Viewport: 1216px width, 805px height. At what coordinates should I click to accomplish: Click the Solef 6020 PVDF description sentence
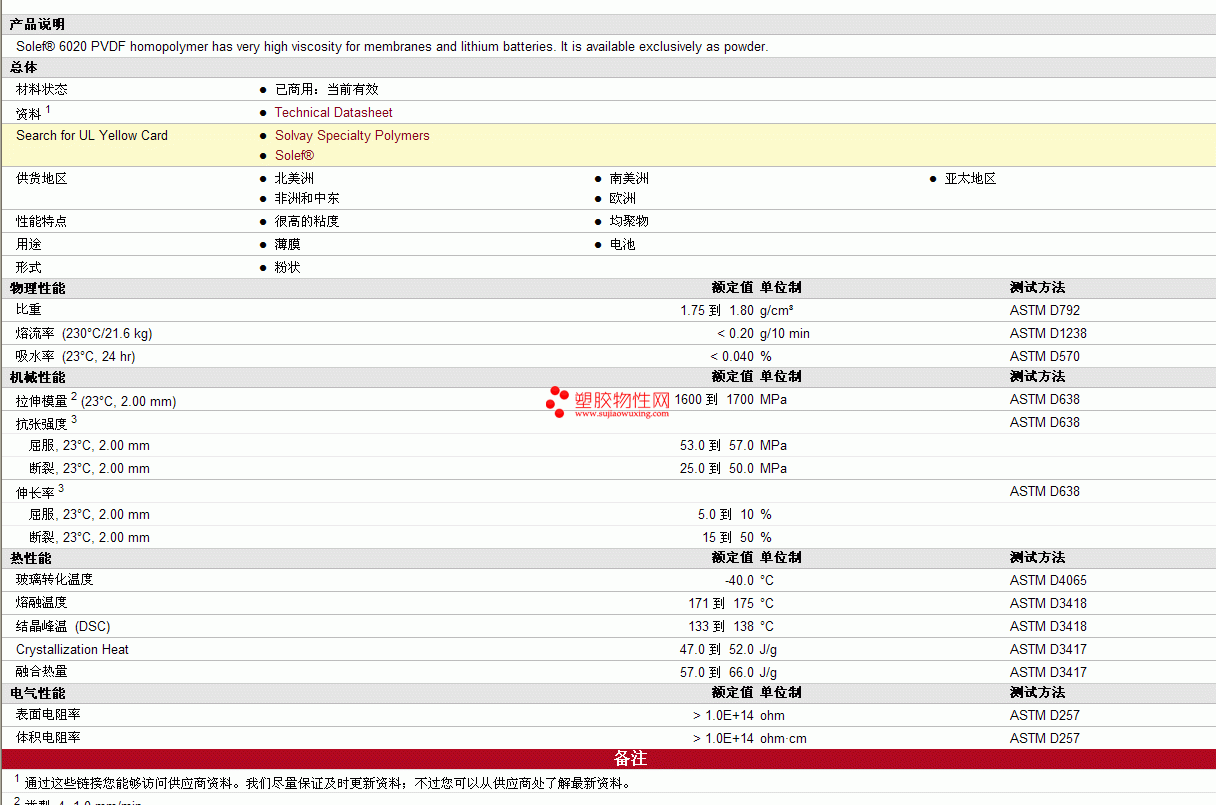coord(392,47)
